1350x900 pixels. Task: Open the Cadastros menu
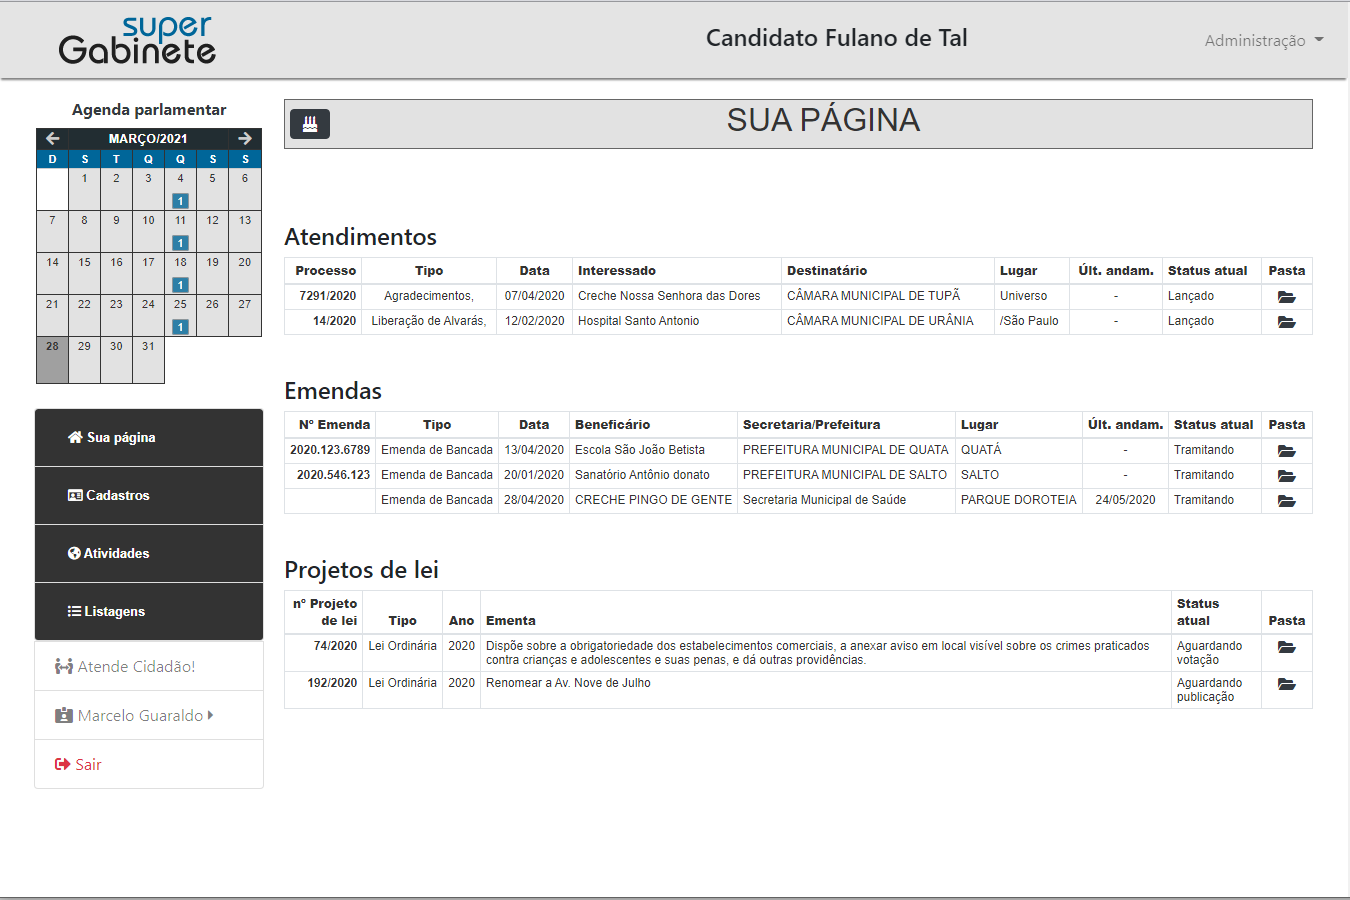(x=149, y=496)
